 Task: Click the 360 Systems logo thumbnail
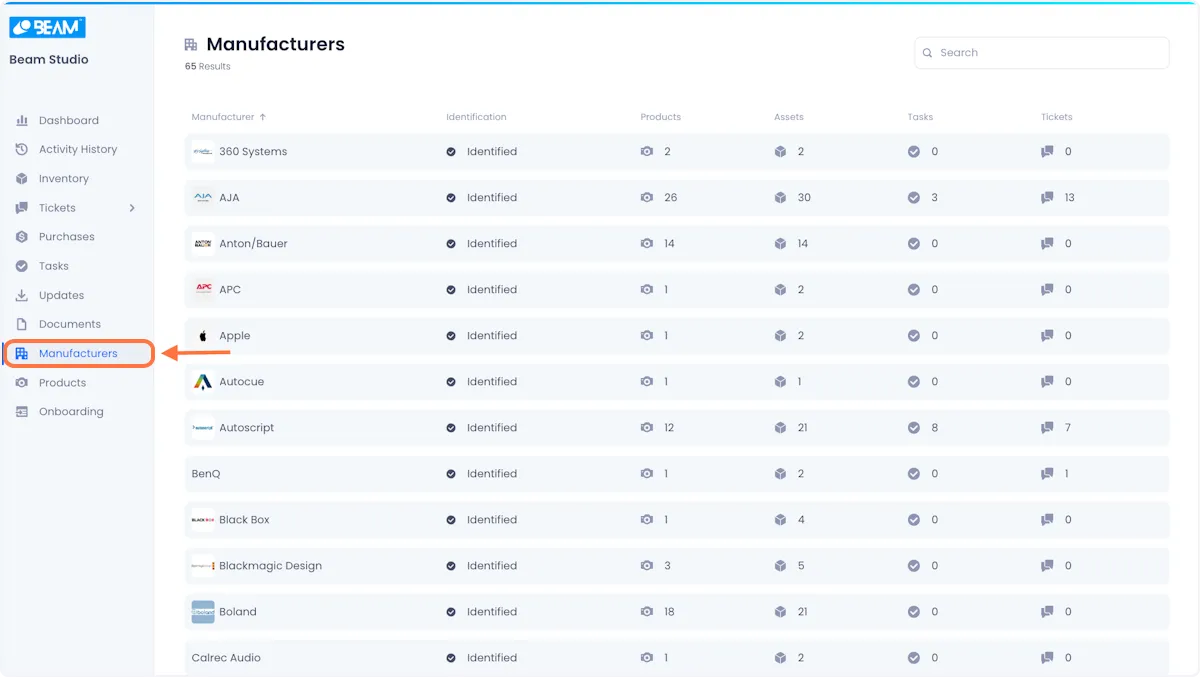[x=203, y=152]
